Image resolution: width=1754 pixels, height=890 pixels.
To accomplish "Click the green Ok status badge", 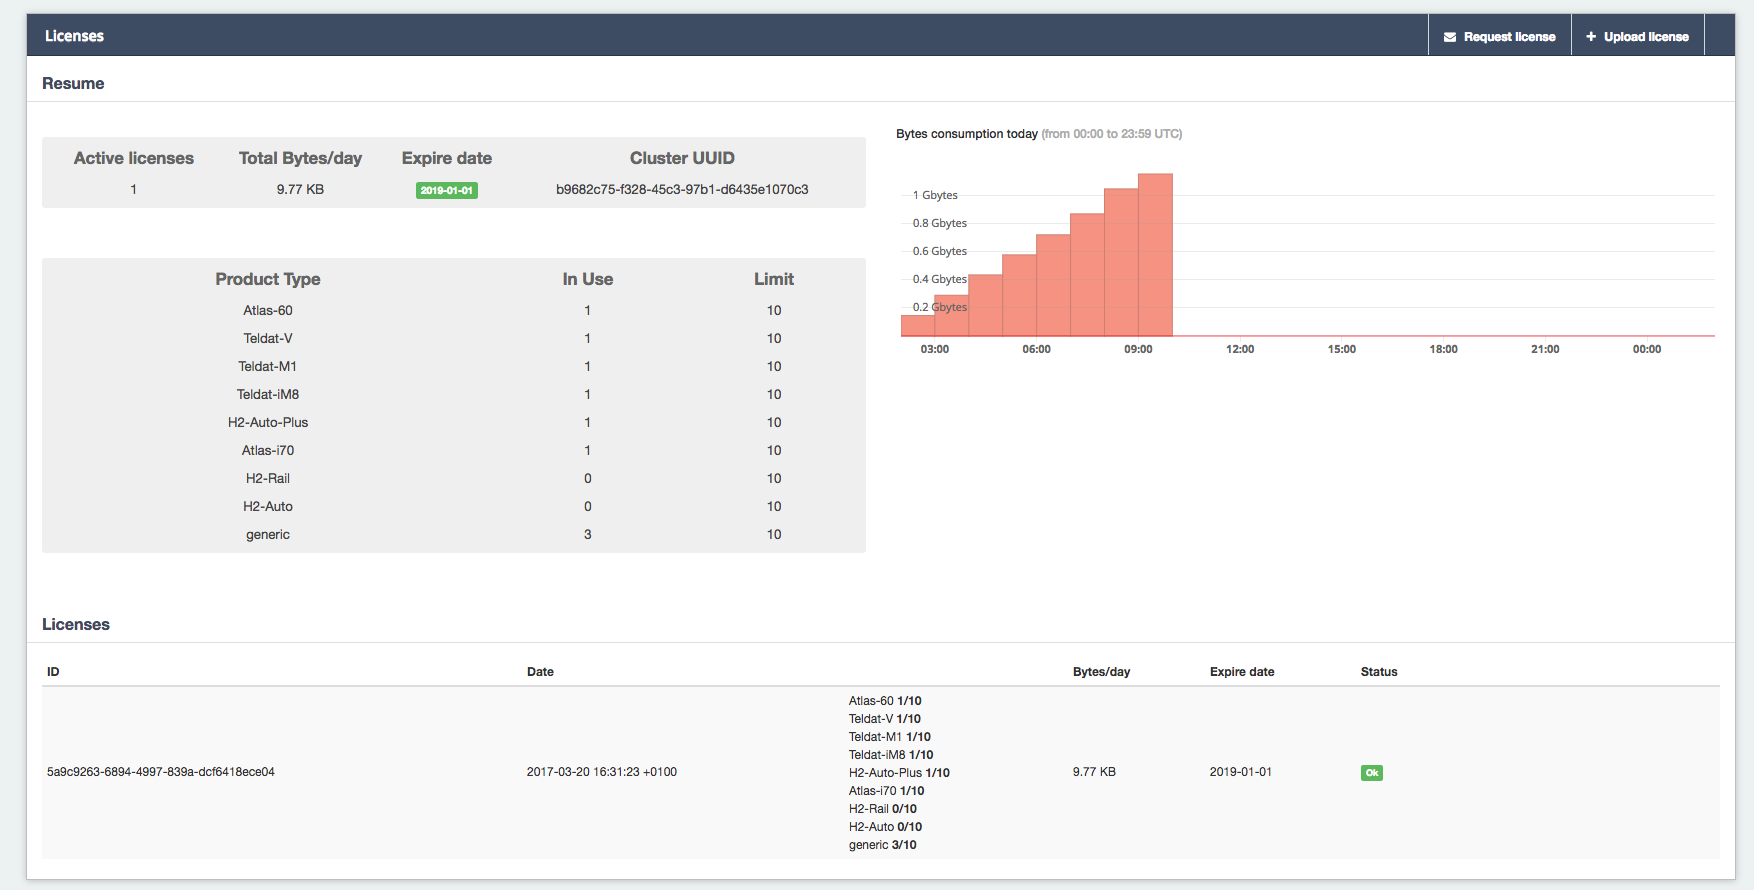I will coord(1372,773).
